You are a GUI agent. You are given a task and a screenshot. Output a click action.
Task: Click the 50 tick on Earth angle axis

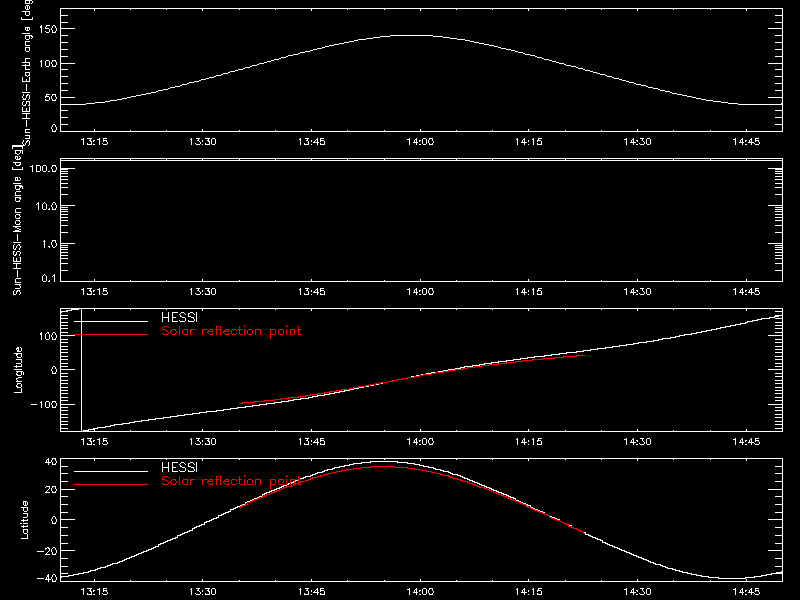tap(51, 97)
